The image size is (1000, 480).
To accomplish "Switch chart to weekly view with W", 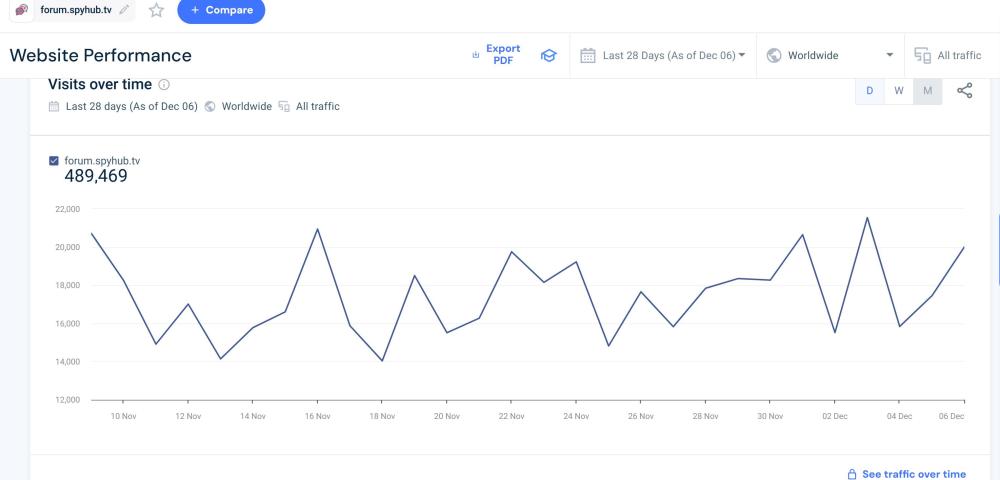I will tap(898, 91).
